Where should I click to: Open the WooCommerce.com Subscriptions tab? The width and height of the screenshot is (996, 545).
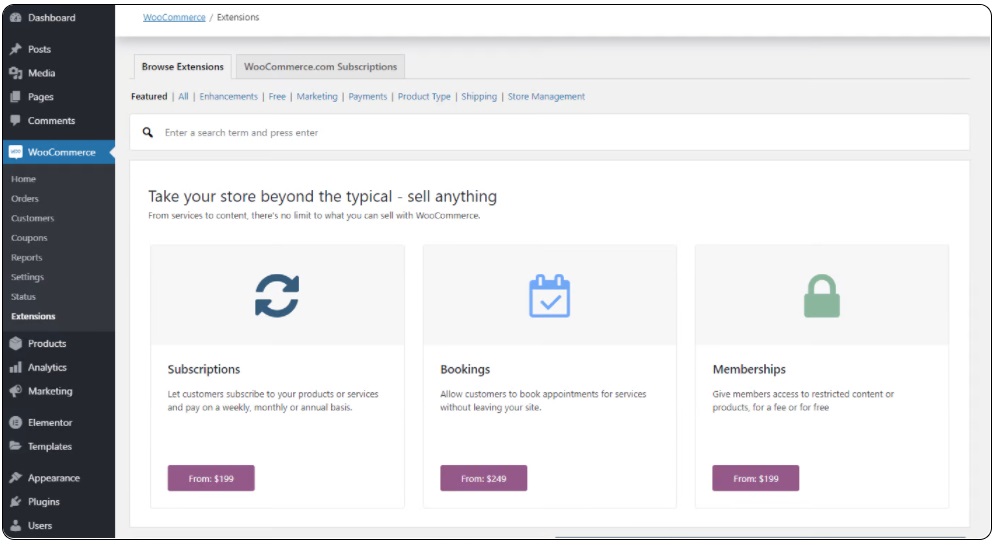tap(320, 67)
